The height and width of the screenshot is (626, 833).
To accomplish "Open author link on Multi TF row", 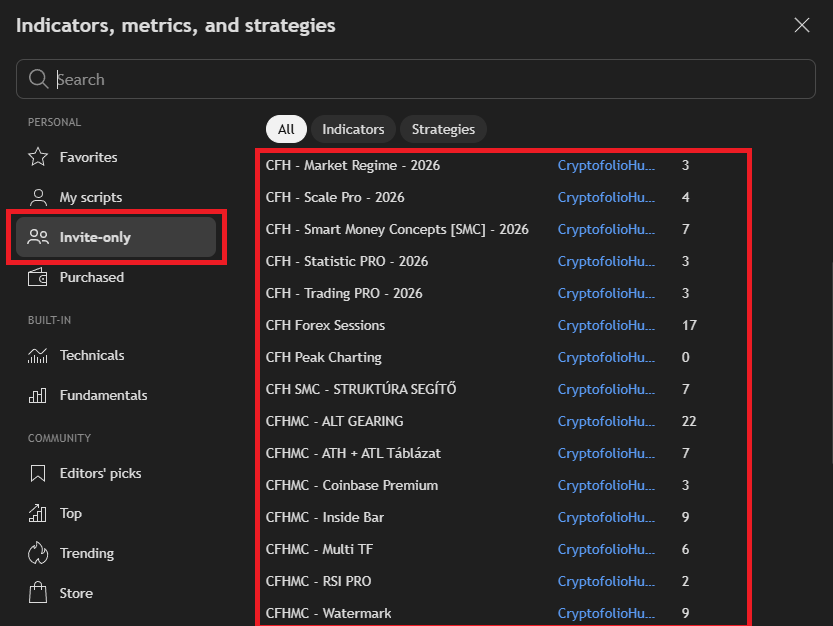I will [x=606, y=549].
